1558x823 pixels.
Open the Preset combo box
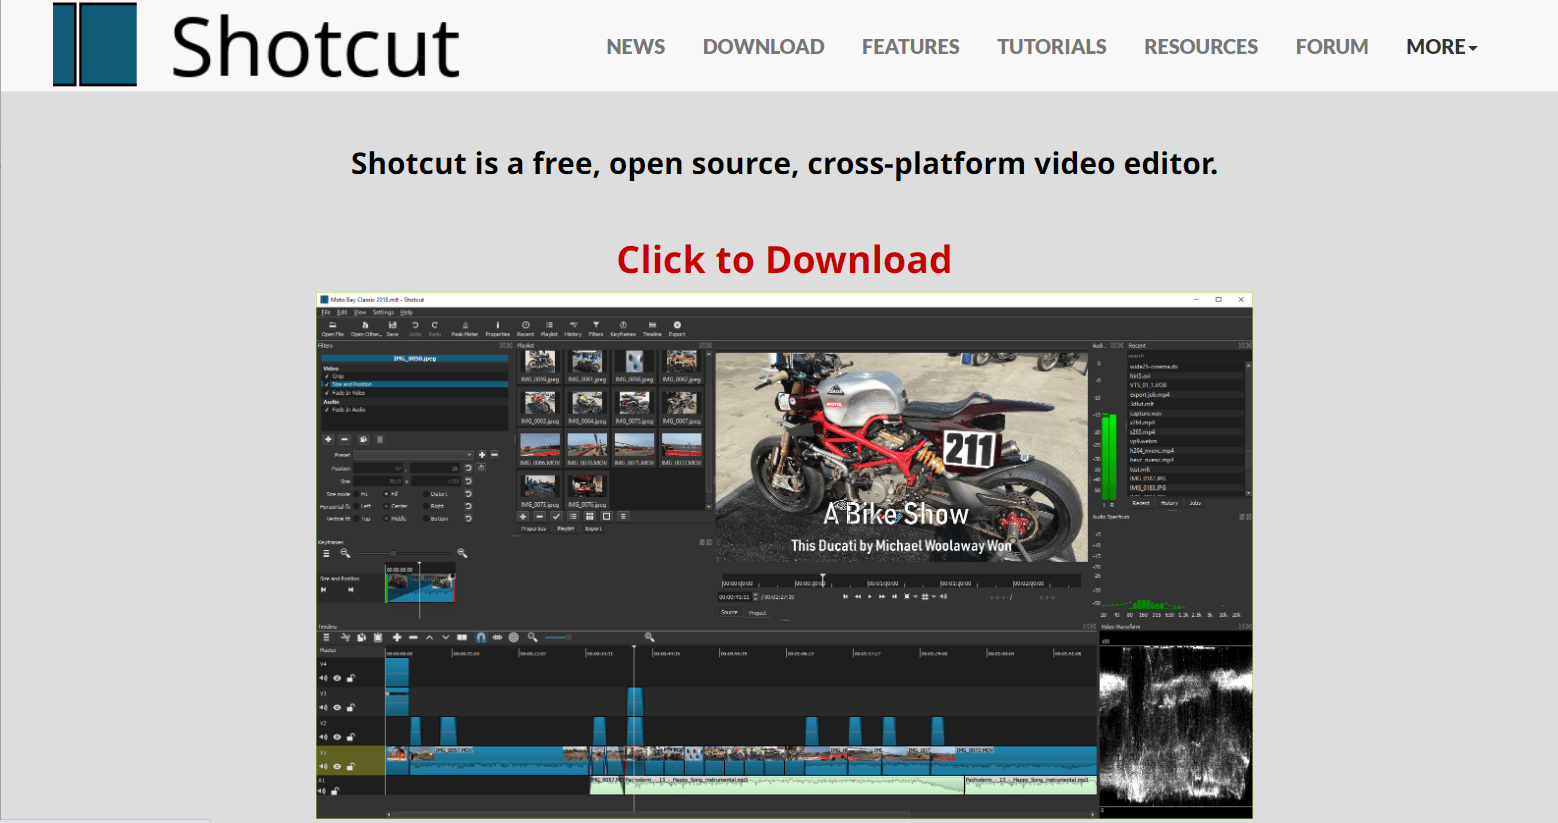pos(414,455)
